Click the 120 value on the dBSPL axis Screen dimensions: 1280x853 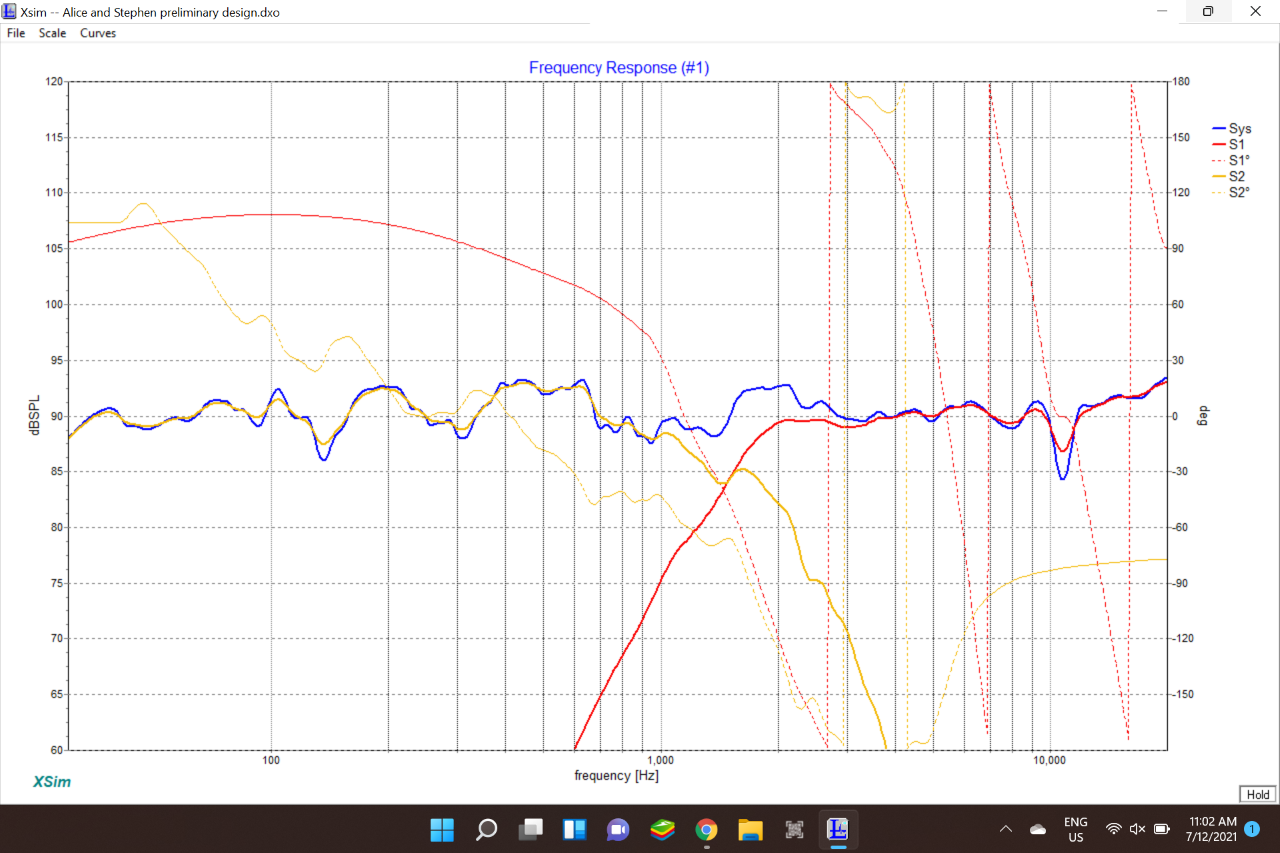(x=54, y=82)
